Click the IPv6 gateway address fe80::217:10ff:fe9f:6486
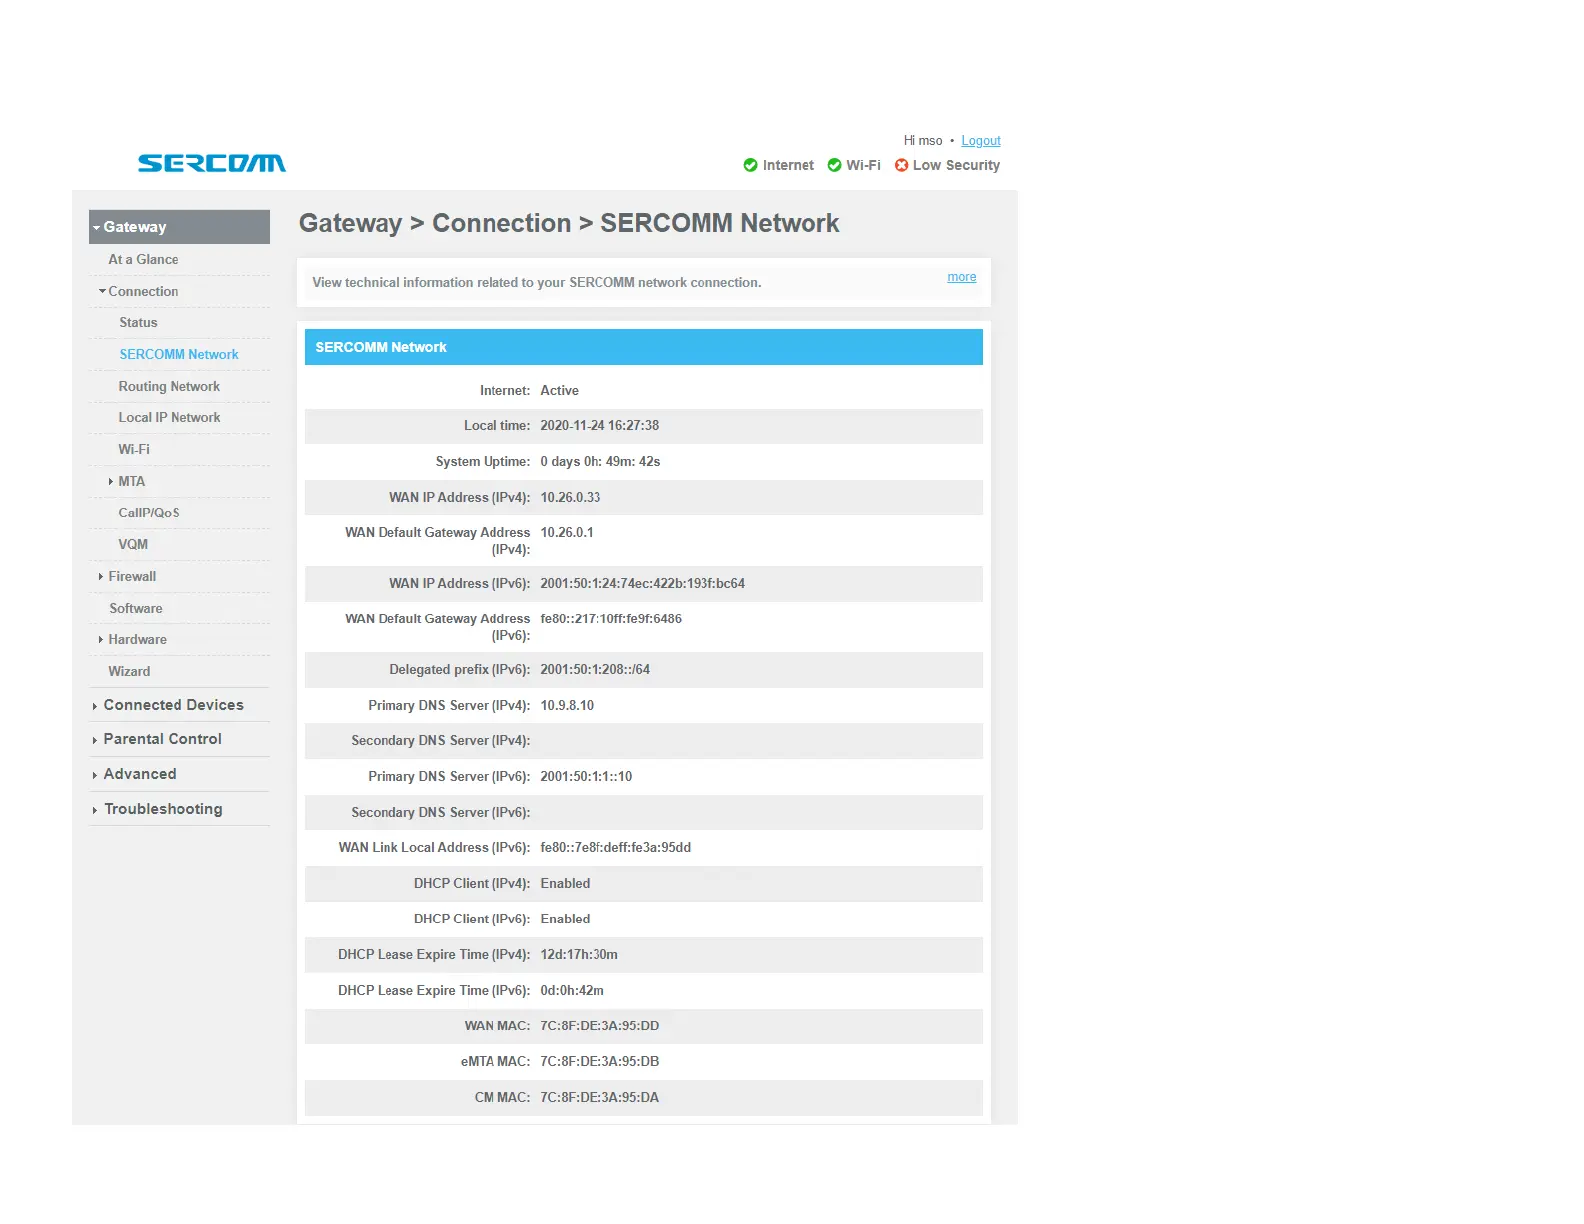 coord(611,618)
